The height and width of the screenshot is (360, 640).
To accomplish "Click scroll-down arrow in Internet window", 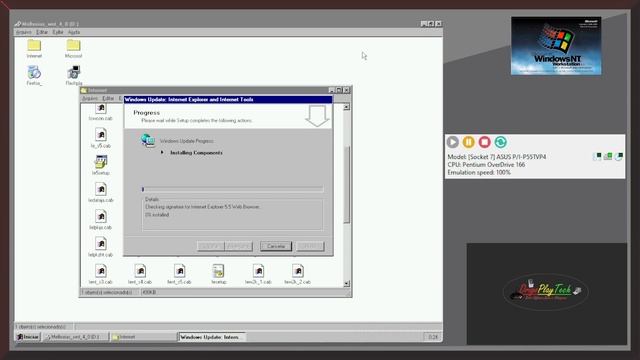I will tap(347, 283).
